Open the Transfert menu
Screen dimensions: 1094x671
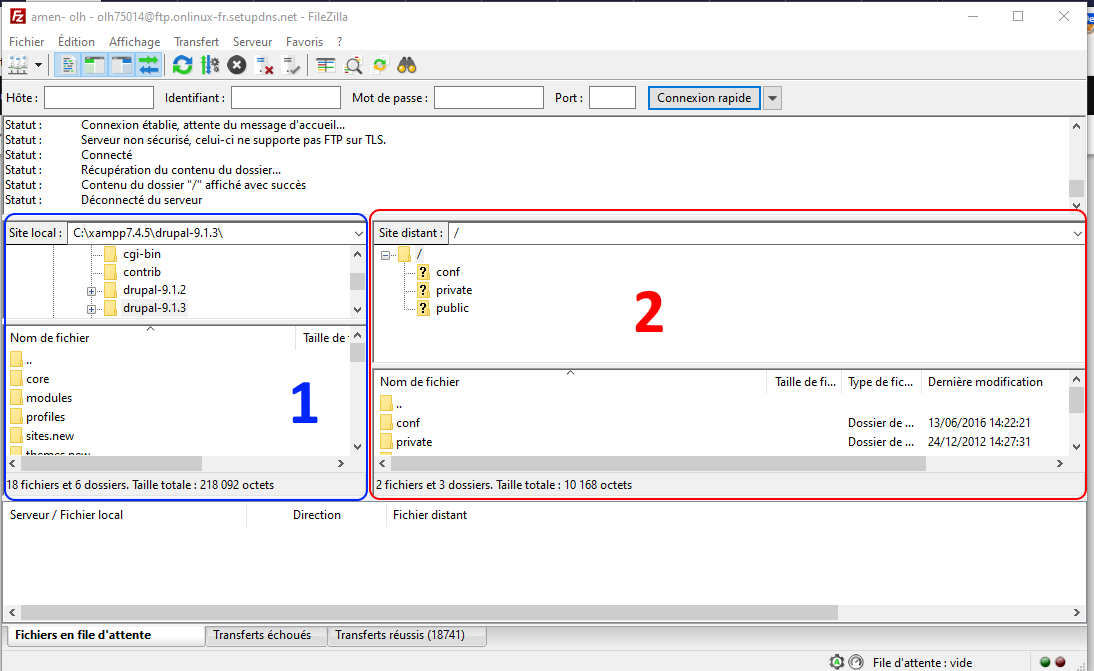click(196, 42)
